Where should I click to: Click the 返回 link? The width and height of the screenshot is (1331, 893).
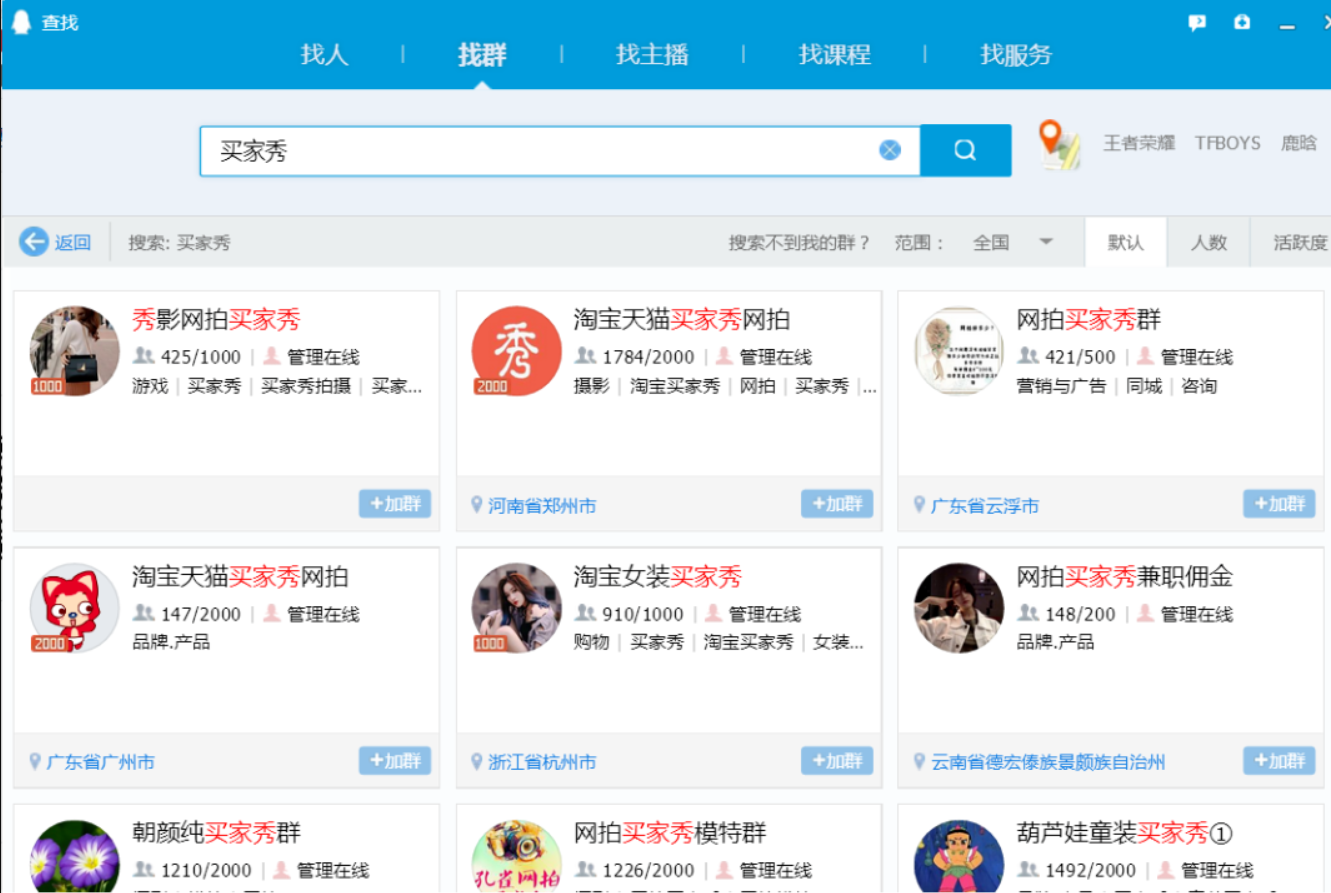coord(73,242)
